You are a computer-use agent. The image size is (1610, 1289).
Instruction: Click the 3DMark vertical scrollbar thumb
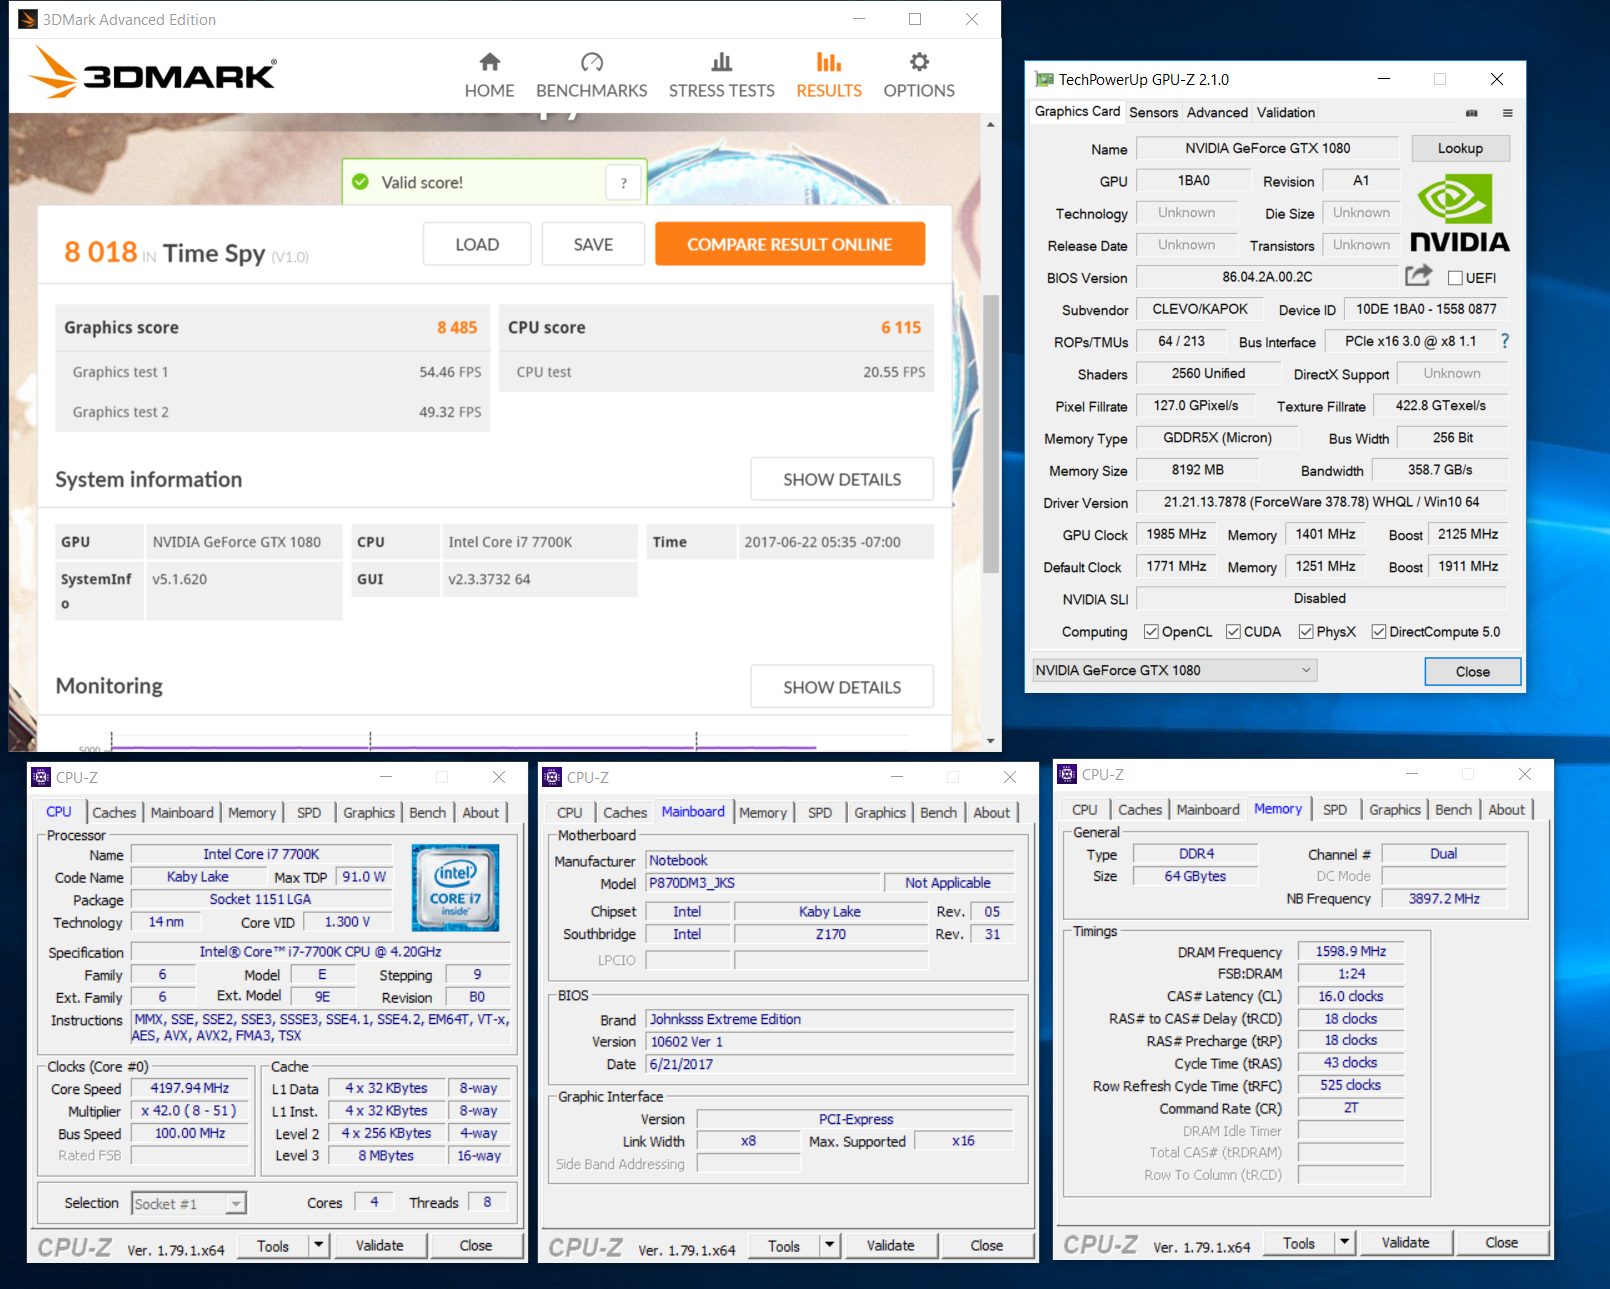[991, 433]
